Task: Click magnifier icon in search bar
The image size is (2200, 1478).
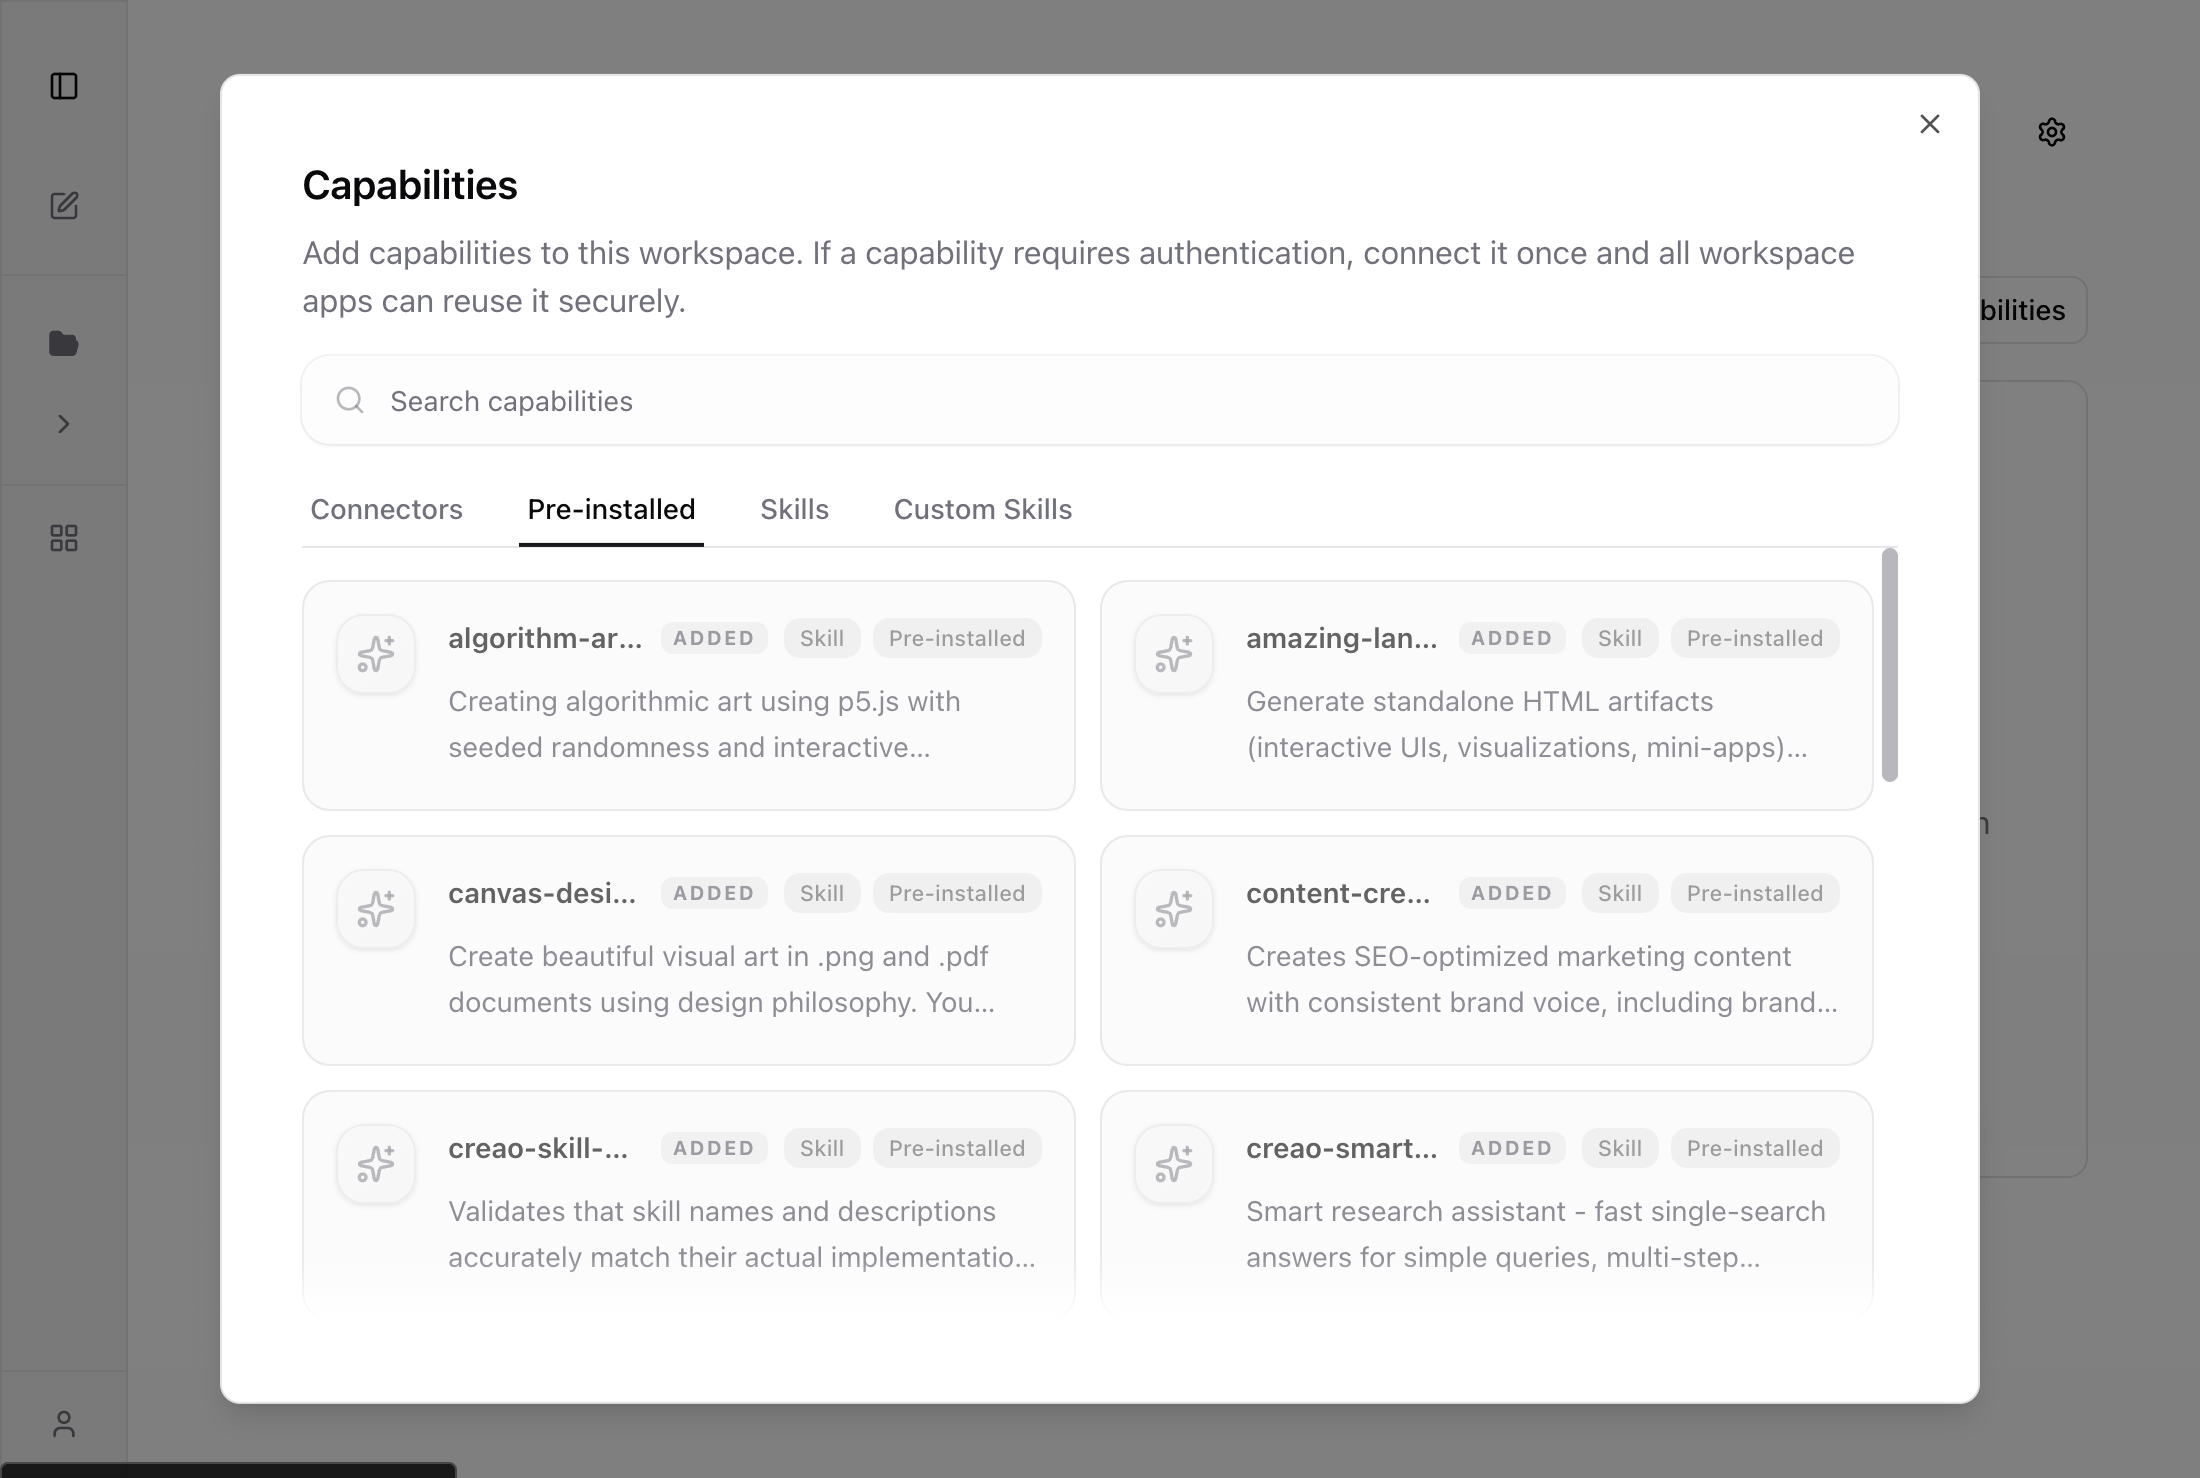Action: point(350,400)
